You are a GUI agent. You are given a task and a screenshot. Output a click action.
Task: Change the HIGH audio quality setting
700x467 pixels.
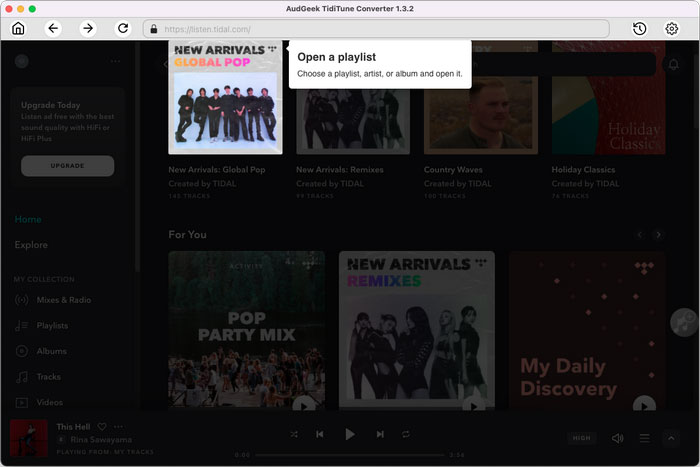[x=581, y=438]
